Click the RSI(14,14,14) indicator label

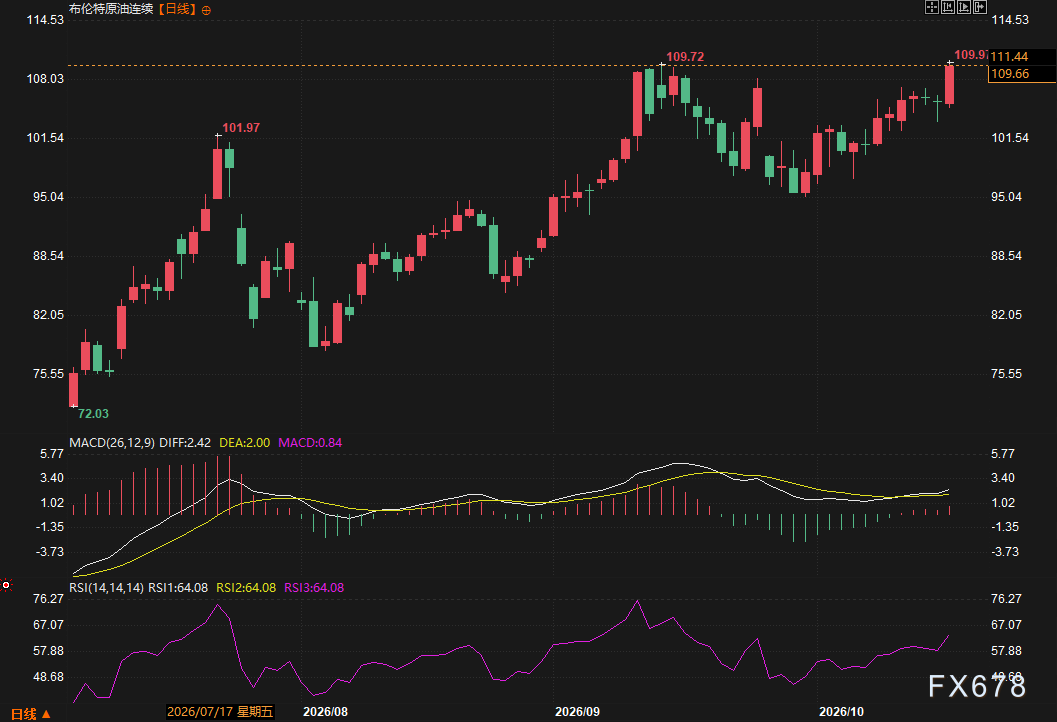coord(107,588)
